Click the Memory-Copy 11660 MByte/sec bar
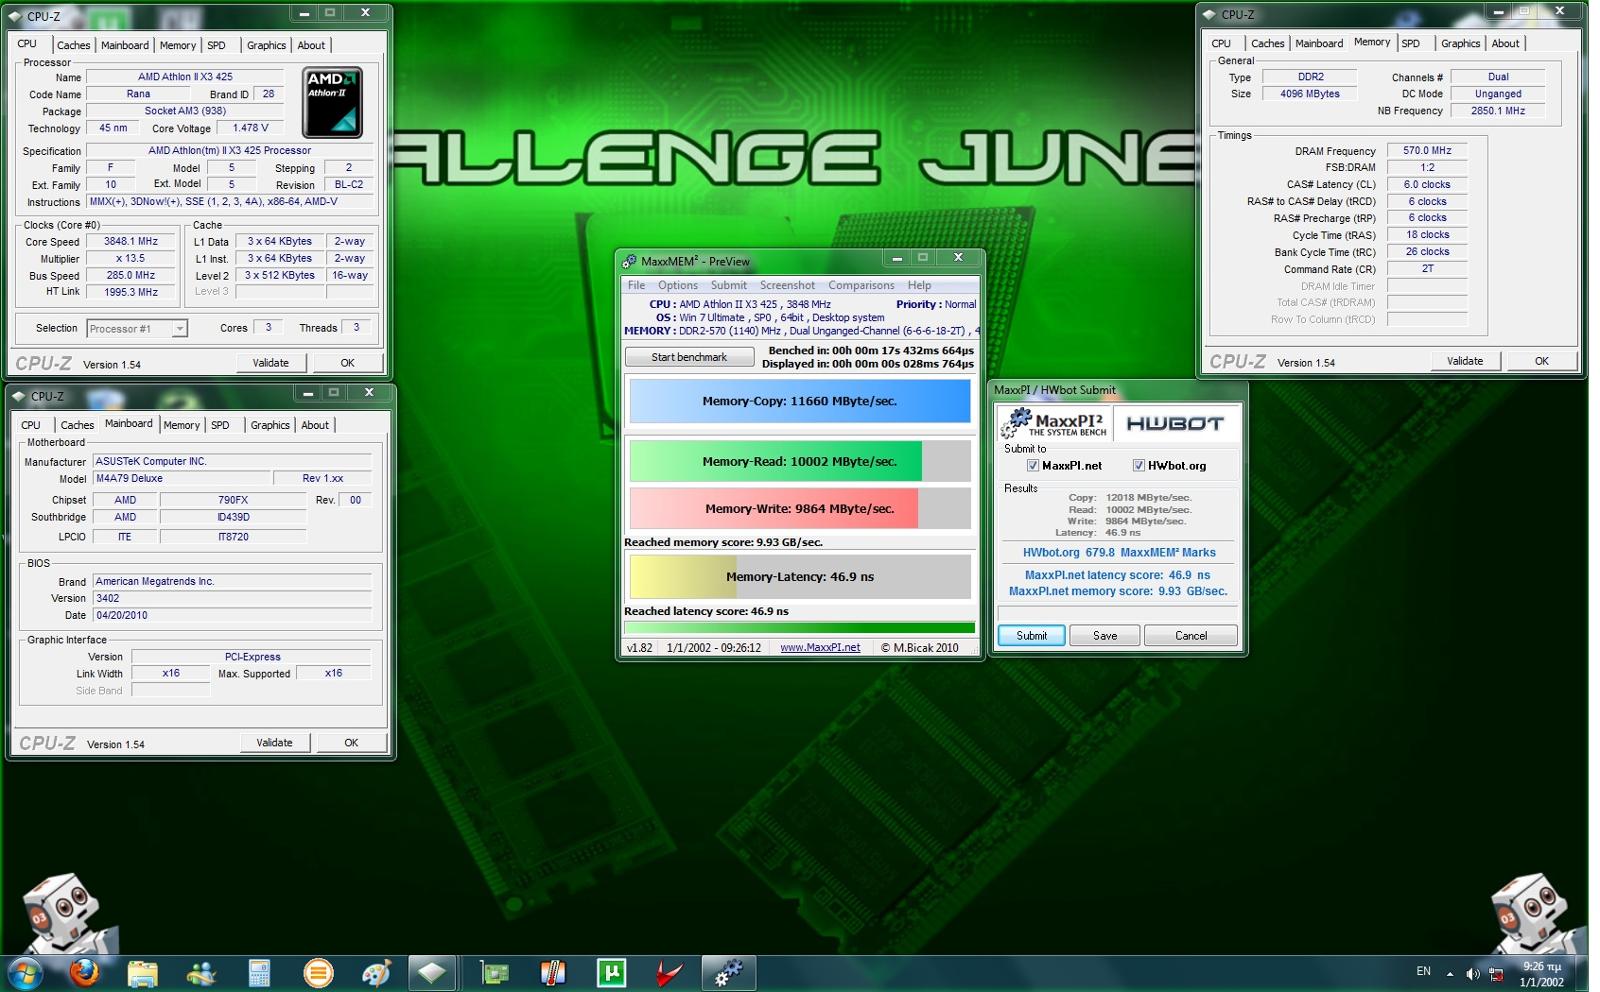Image resolution: width=1600 pixels, height=992 pixels. click(x=799, y=401)
